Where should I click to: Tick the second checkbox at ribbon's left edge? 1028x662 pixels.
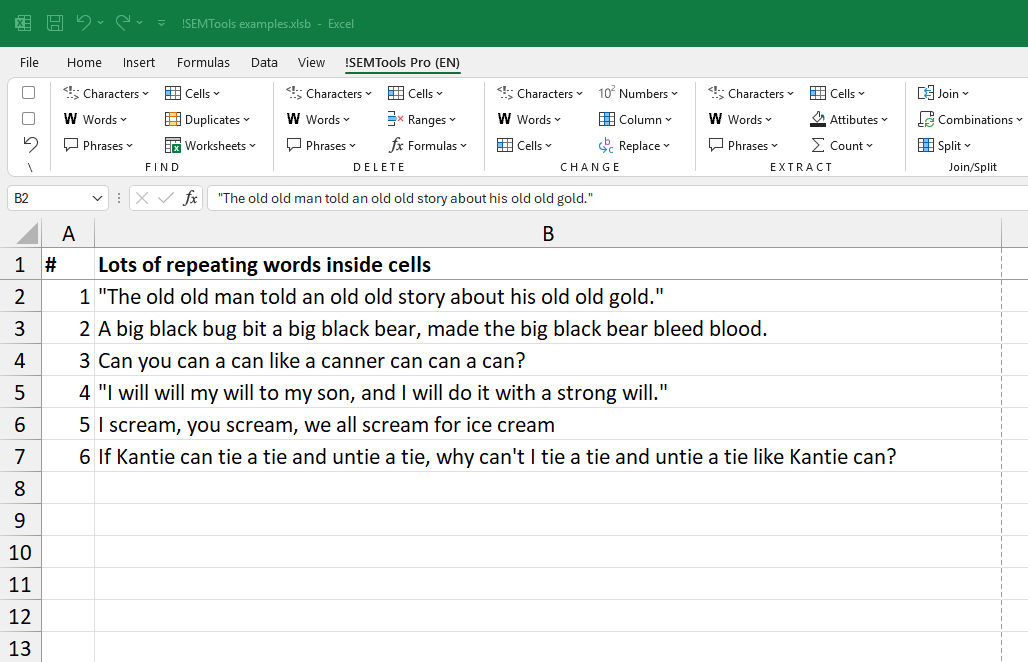click(x=29, y=119)
